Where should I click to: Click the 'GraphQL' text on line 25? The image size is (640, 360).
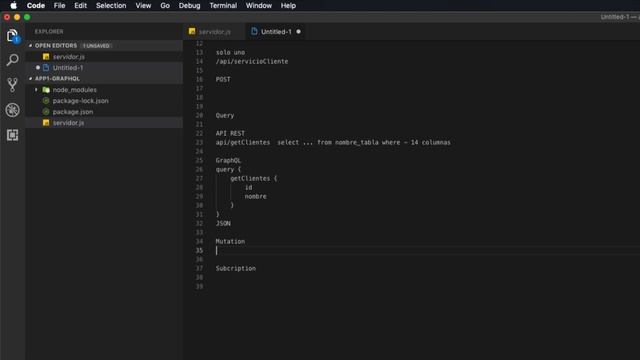pyautogui.click(x=228, y=160)
